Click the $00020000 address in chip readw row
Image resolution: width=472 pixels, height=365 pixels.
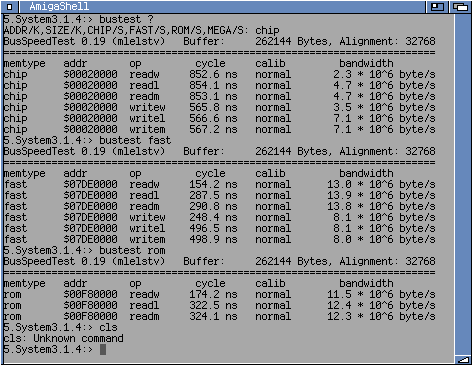click(x=90, y=74)
